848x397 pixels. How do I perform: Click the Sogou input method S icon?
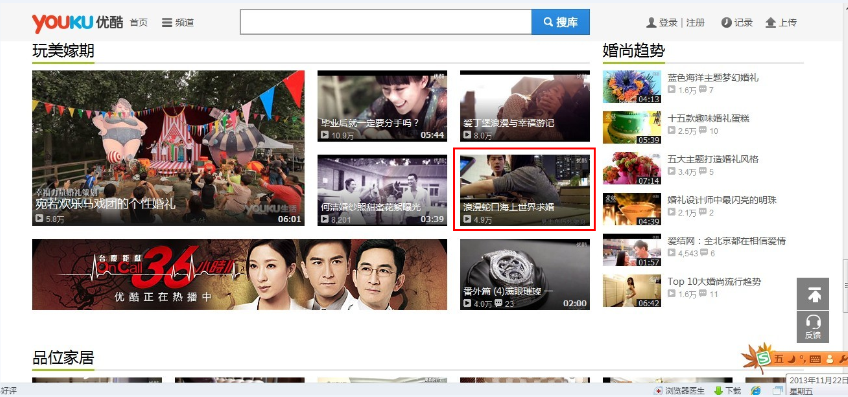[764, 358]
